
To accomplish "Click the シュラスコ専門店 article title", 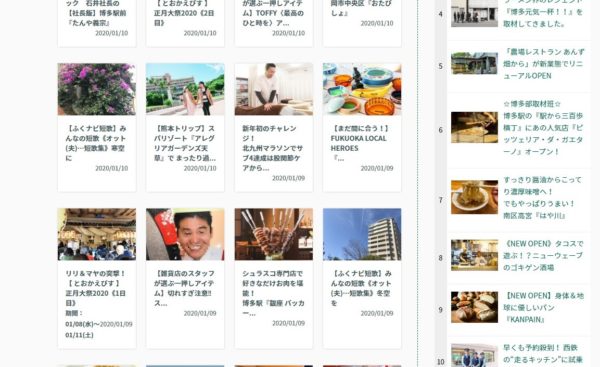I will pos(273,293).
